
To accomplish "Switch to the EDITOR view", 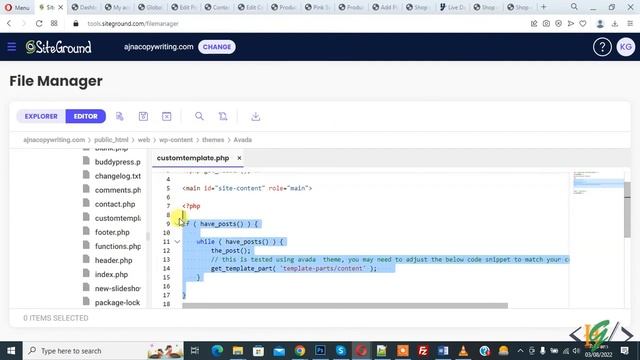I will [x=86, y=116].
